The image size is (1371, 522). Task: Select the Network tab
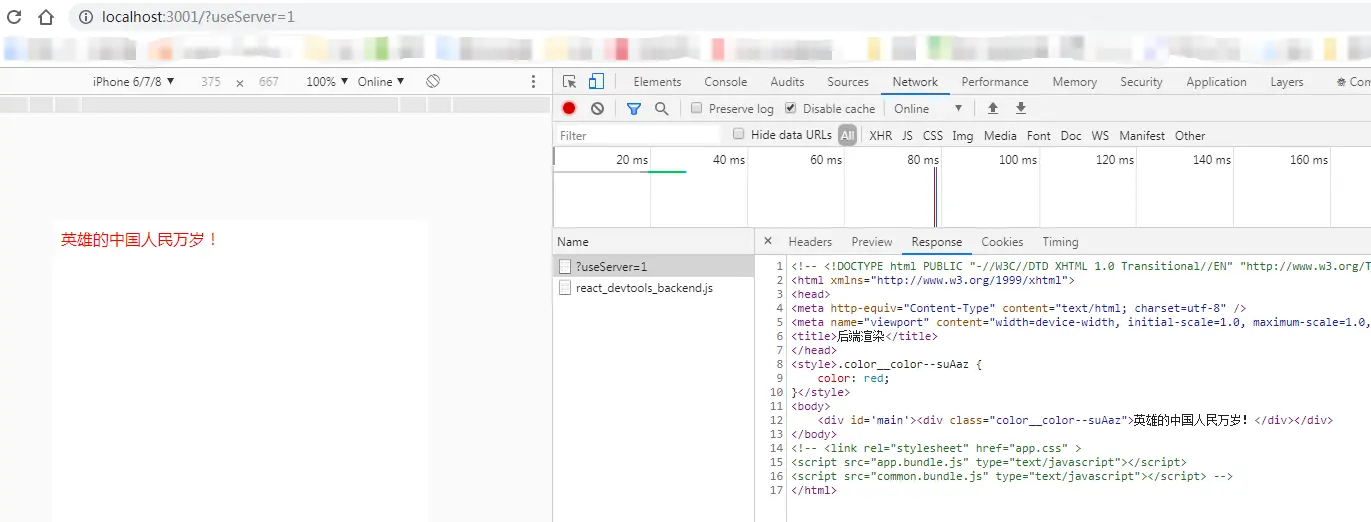[x=915, y=82]
